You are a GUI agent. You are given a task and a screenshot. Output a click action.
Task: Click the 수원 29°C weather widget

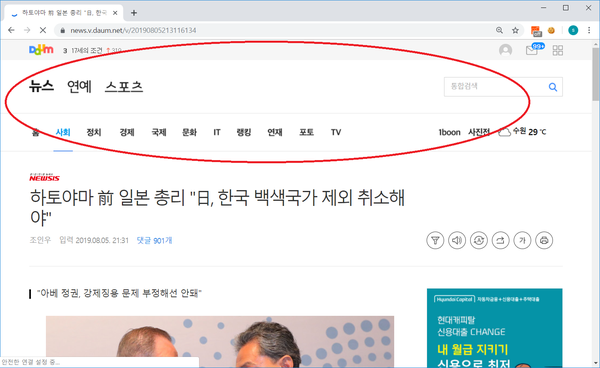522,132
